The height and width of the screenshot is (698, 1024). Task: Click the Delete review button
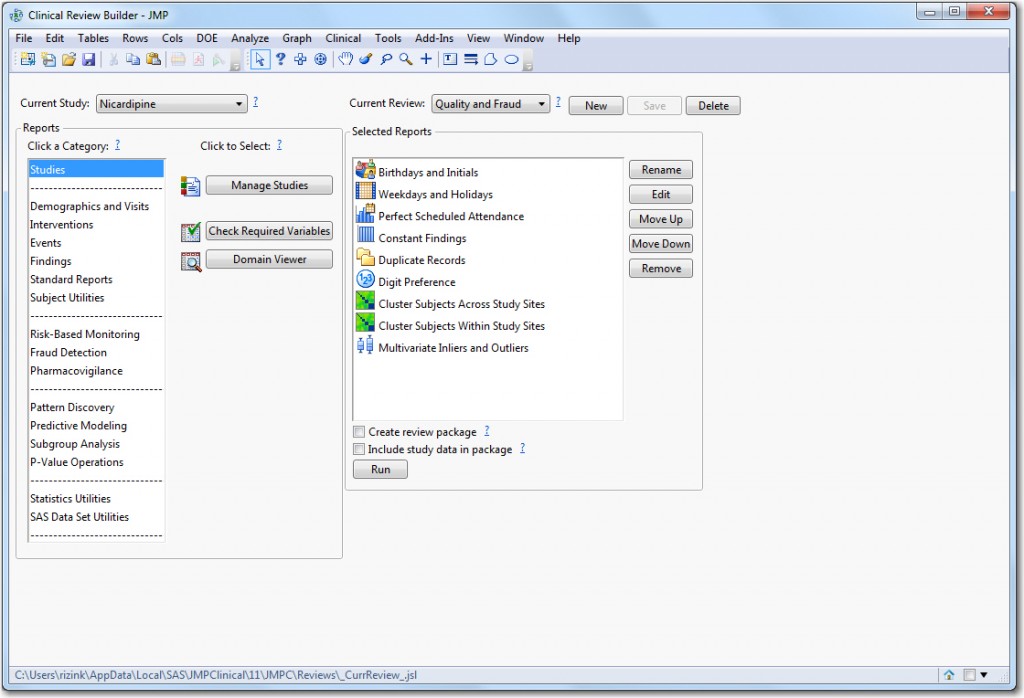pyautogui.click(x=713, y=106)
